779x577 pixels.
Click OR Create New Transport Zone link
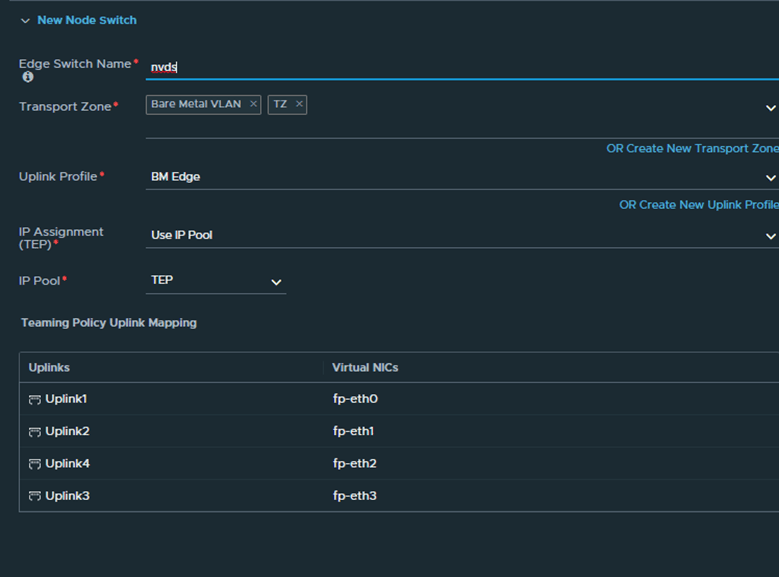pos(692,148)
